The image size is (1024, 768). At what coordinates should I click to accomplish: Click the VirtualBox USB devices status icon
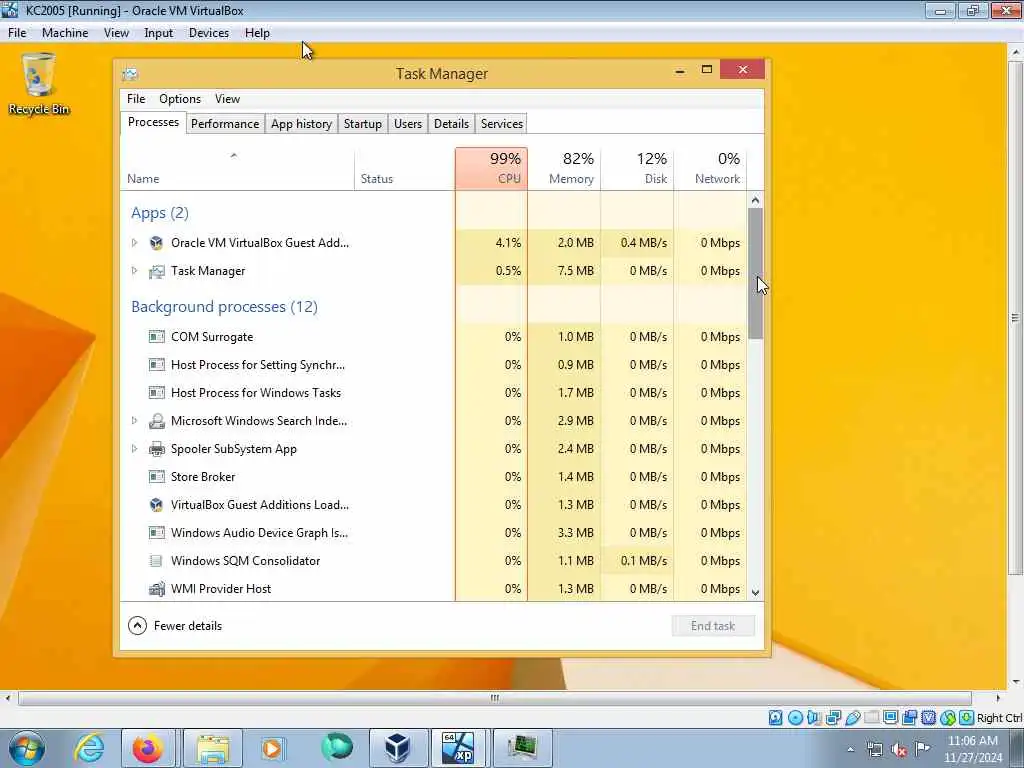(853, 718)
